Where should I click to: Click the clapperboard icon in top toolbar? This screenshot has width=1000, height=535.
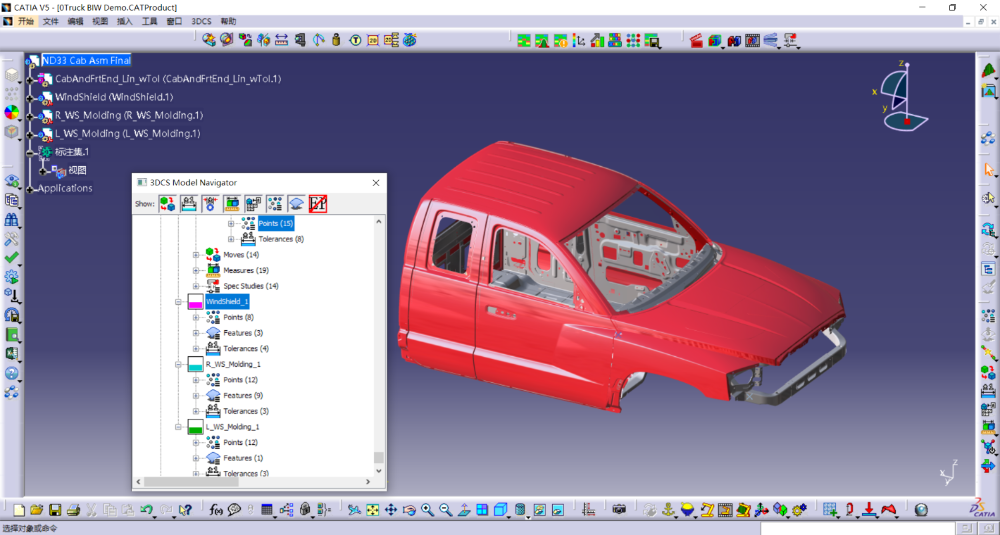pyautogui.click(x=696, y=40)
